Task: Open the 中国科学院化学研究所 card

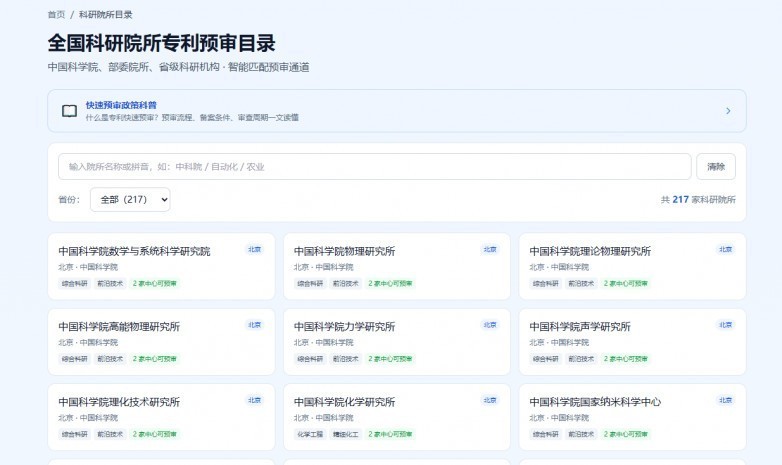Action: click(397, 417)
